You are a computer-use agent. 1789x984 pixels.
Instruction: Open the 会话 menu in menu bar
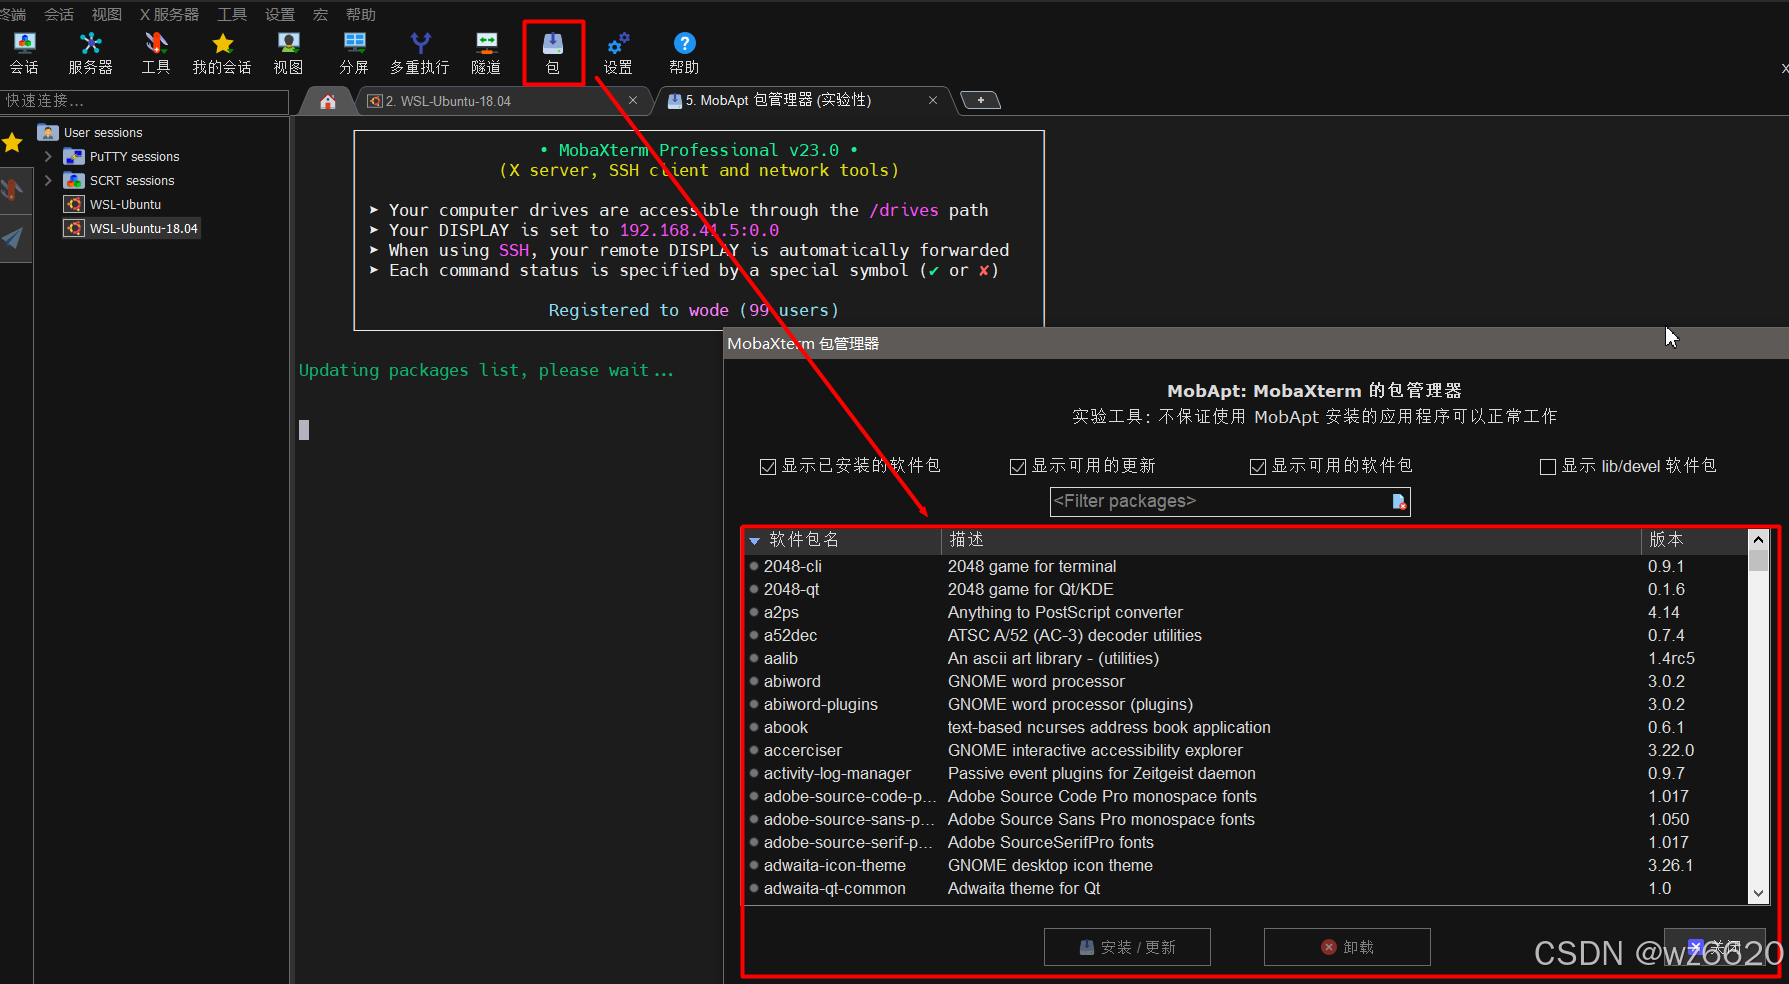59,14
